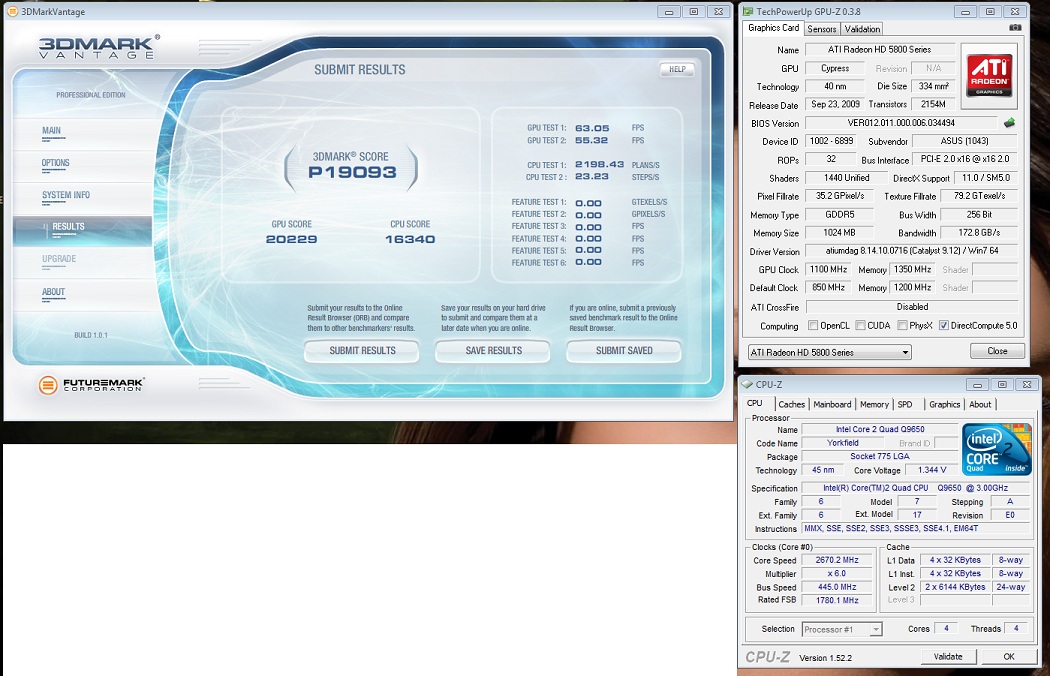Screen dimensions: 1050x676
Task: Select the CPU tab in CPU-Z
Action: pos(755,403)
